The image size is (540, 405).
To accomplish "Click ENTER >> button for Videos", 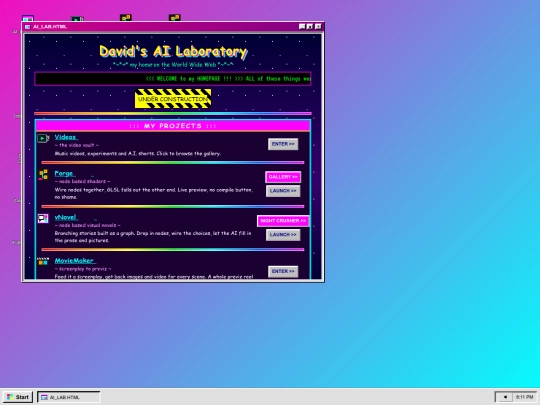I will [x=283, y=144].
